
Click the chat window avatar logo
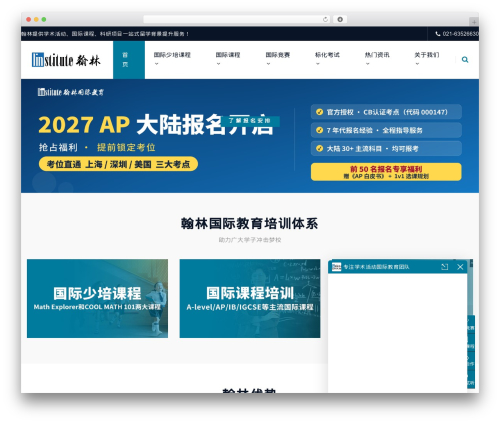[x=336, y=267]
